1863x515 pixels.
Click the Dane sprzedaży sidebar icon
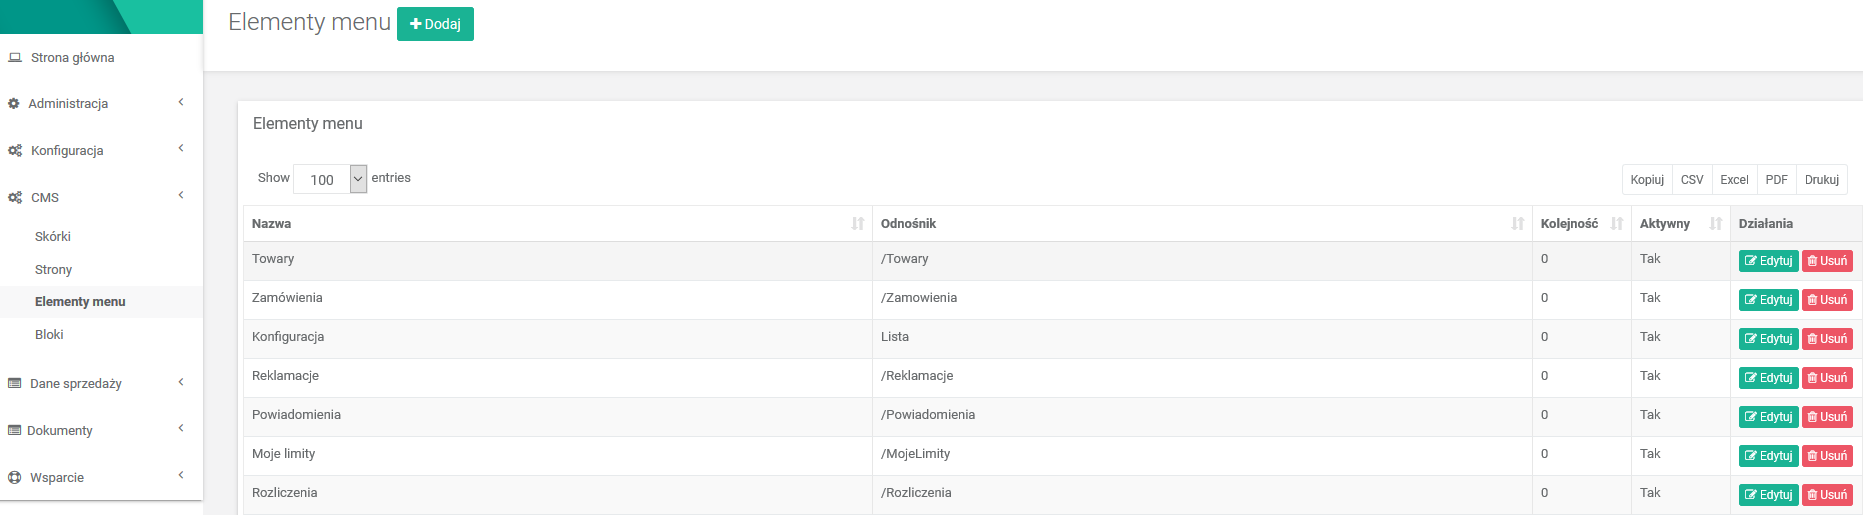(x=15, y=383)
